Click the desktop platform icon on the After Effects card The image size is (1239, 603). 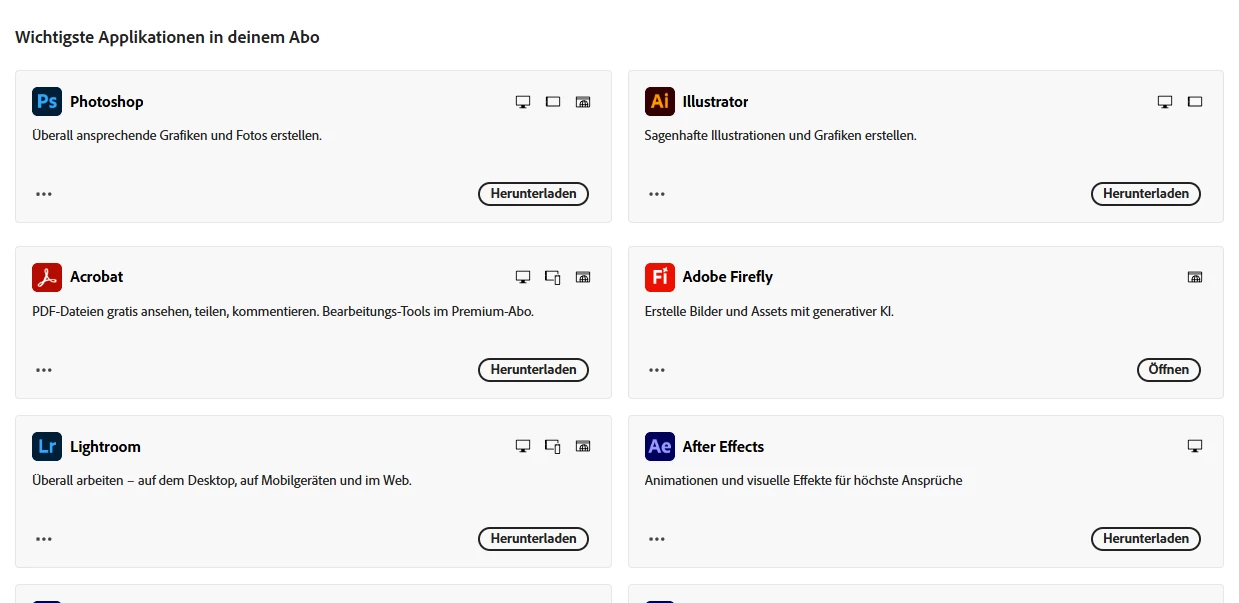point(1195,446)
